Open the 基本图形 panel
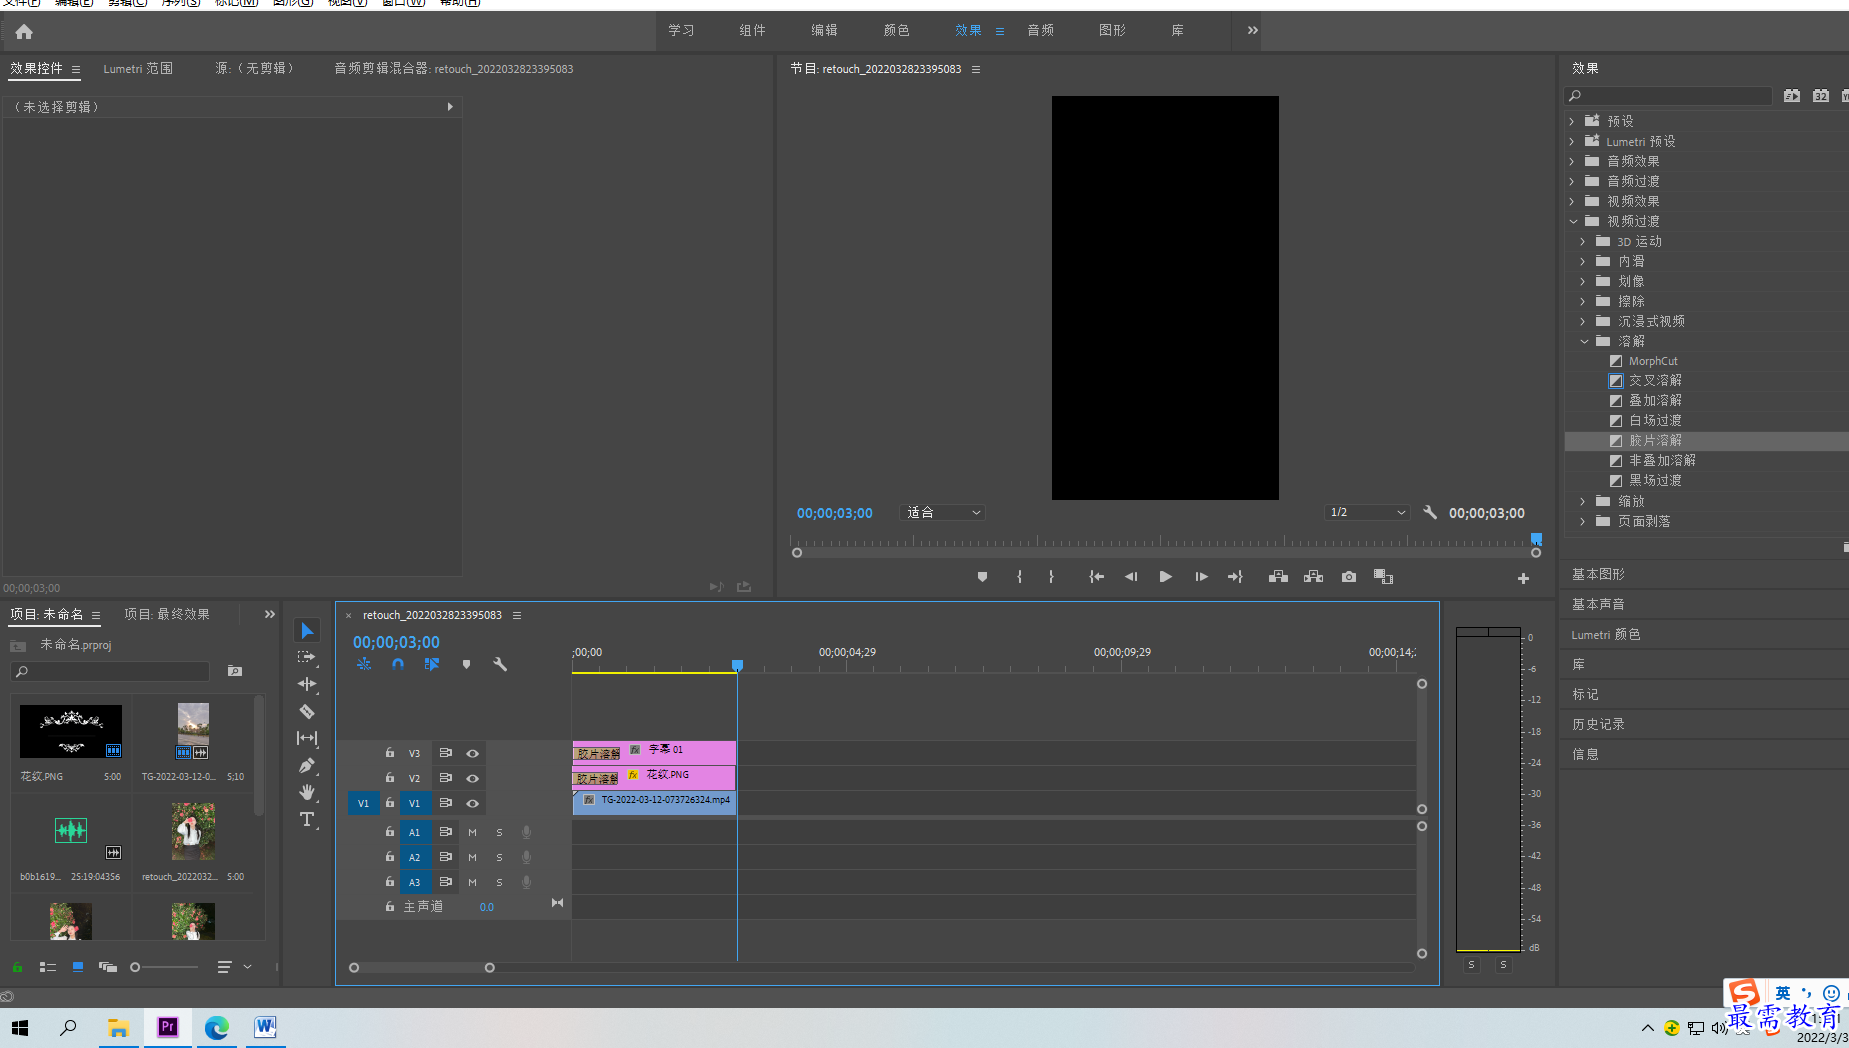The width and height of the screenshot is (1849, 1048). (1598, 574)
